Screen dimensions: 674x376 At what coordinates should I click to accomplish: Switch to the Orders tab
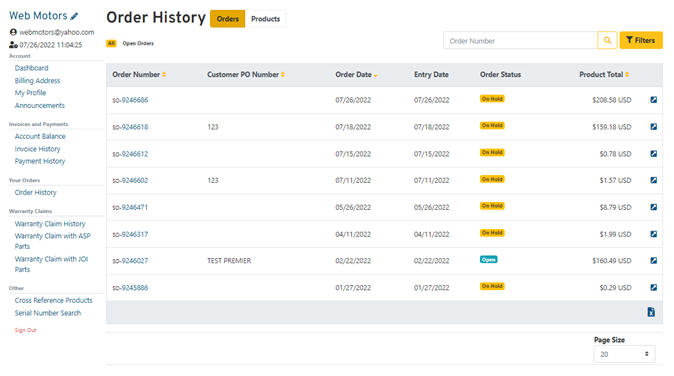(x=227, y=19)
